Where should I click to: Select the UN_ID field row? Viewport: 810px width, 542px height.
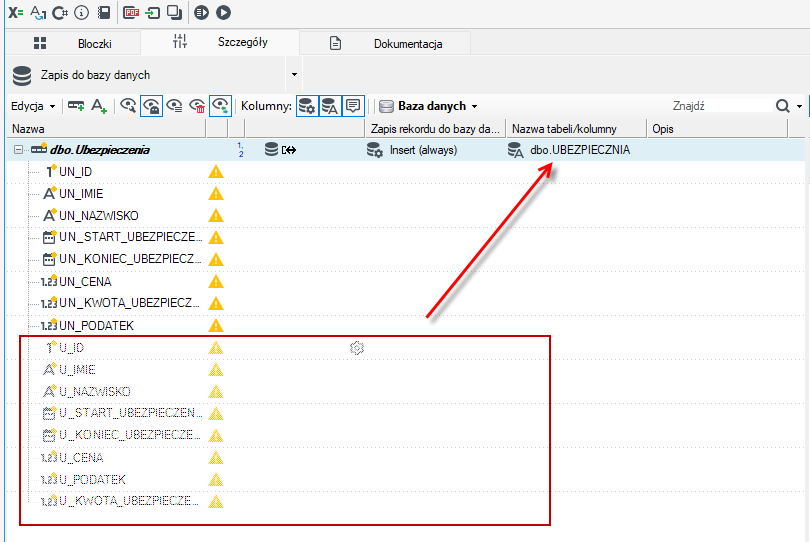tap(406, 172)
